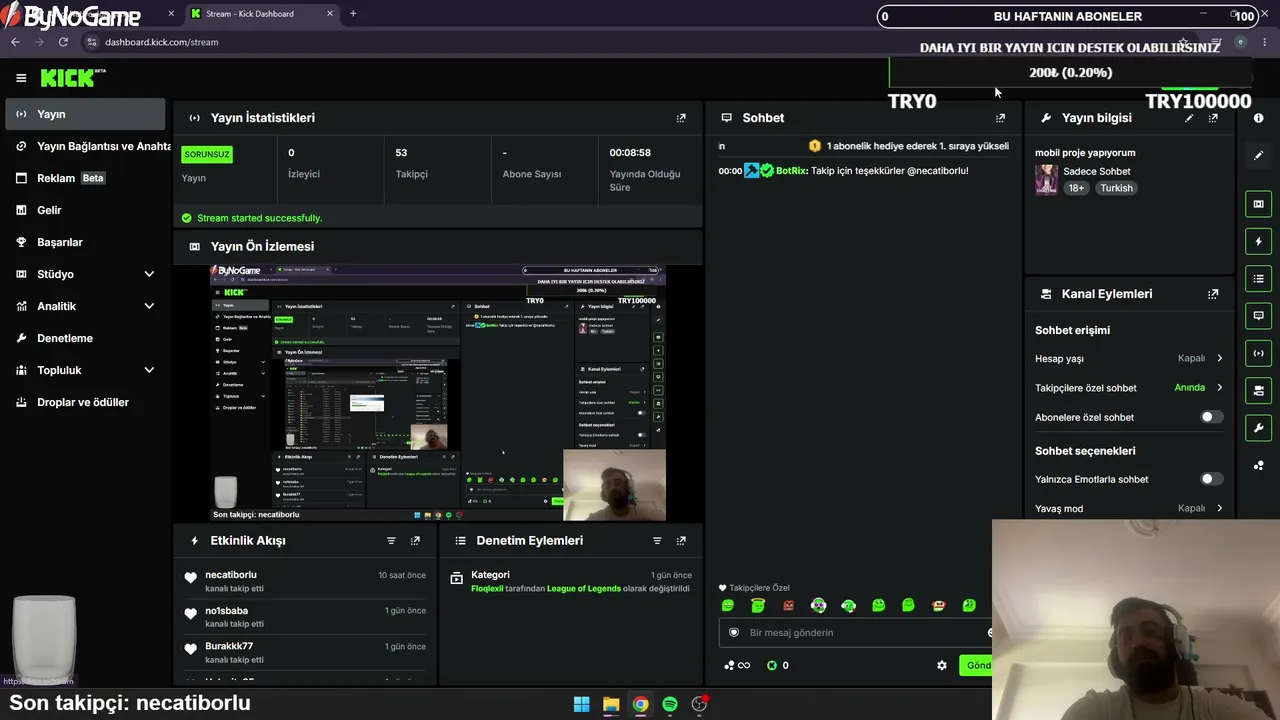The image size is (1280, 720).
Task: Click the pencil icon in right sidebar
Action: [1259, 155]
